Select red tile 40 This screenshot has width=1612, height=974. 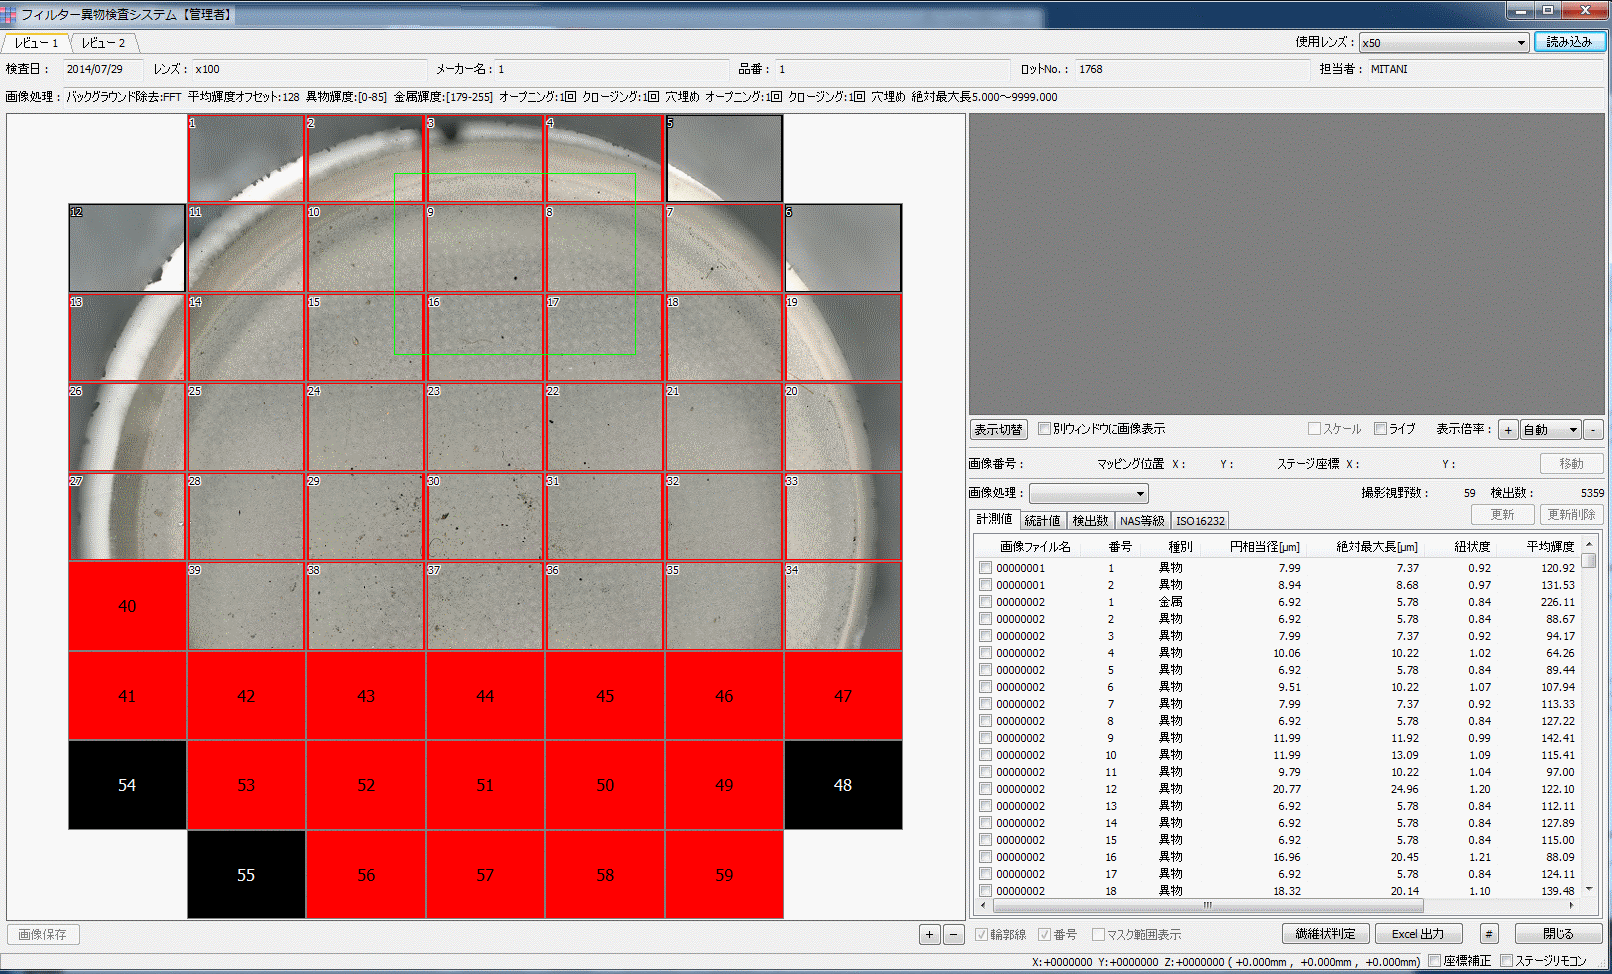127,606
